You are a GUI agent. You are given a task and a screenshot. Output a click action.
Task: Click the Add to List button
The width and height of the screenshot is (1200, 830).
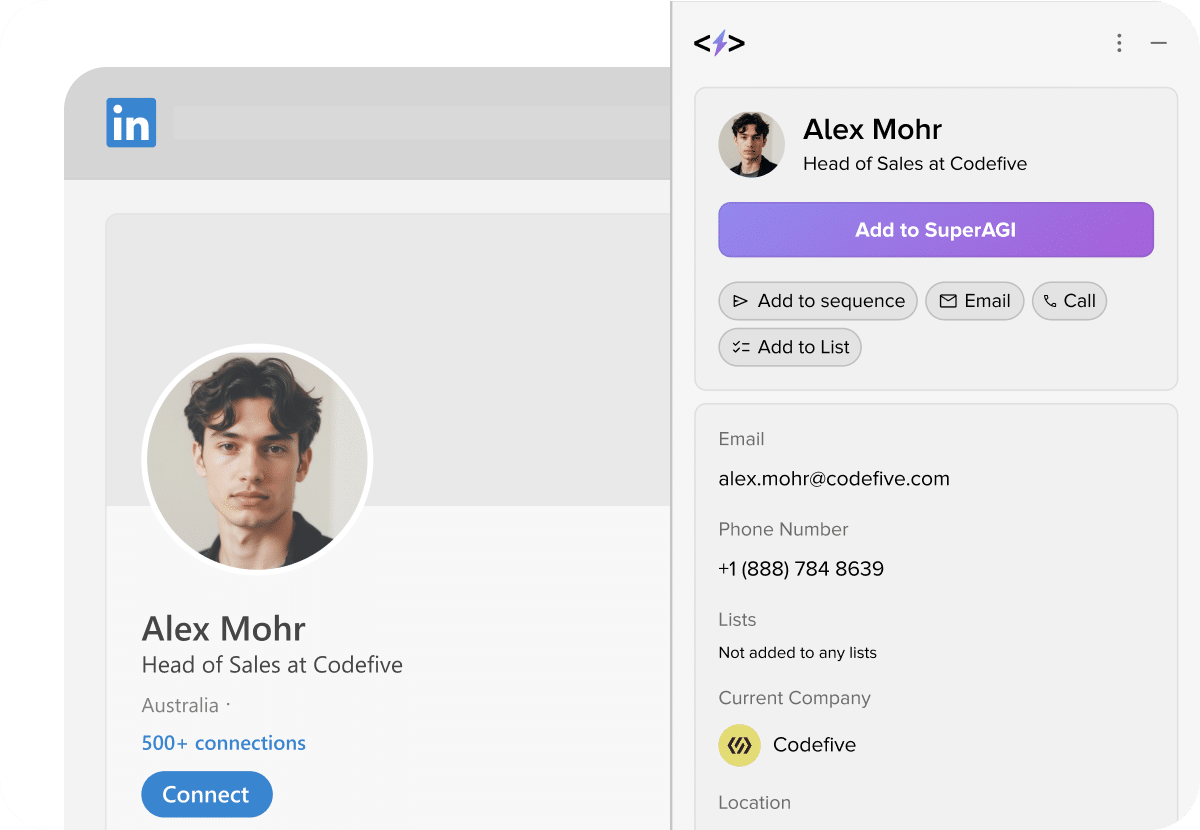[x=790, y=347]
